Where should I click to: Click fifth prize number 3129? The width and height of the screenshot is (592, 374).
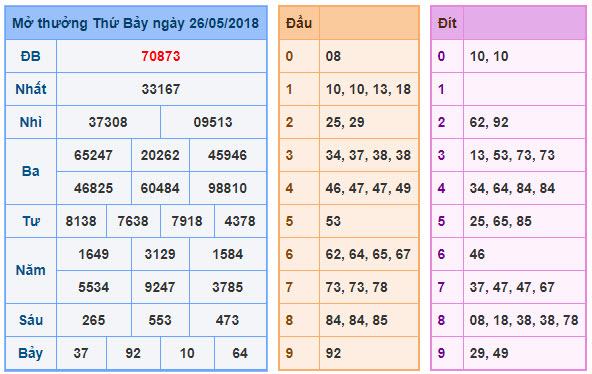(x=160, y=254)
